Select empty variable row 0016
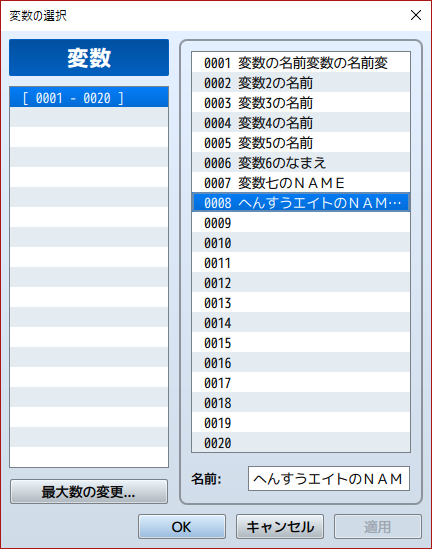The width and height of the screenshot is (432, 549). (301, 362)
